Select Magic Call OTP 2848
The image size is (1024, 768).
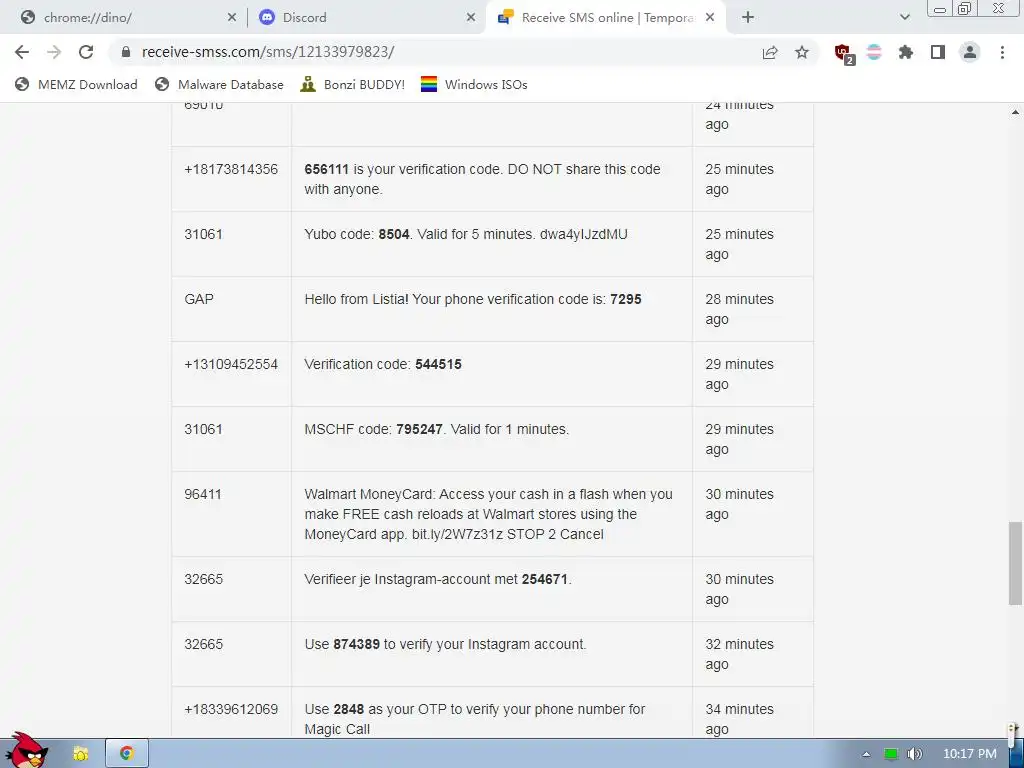349,709
